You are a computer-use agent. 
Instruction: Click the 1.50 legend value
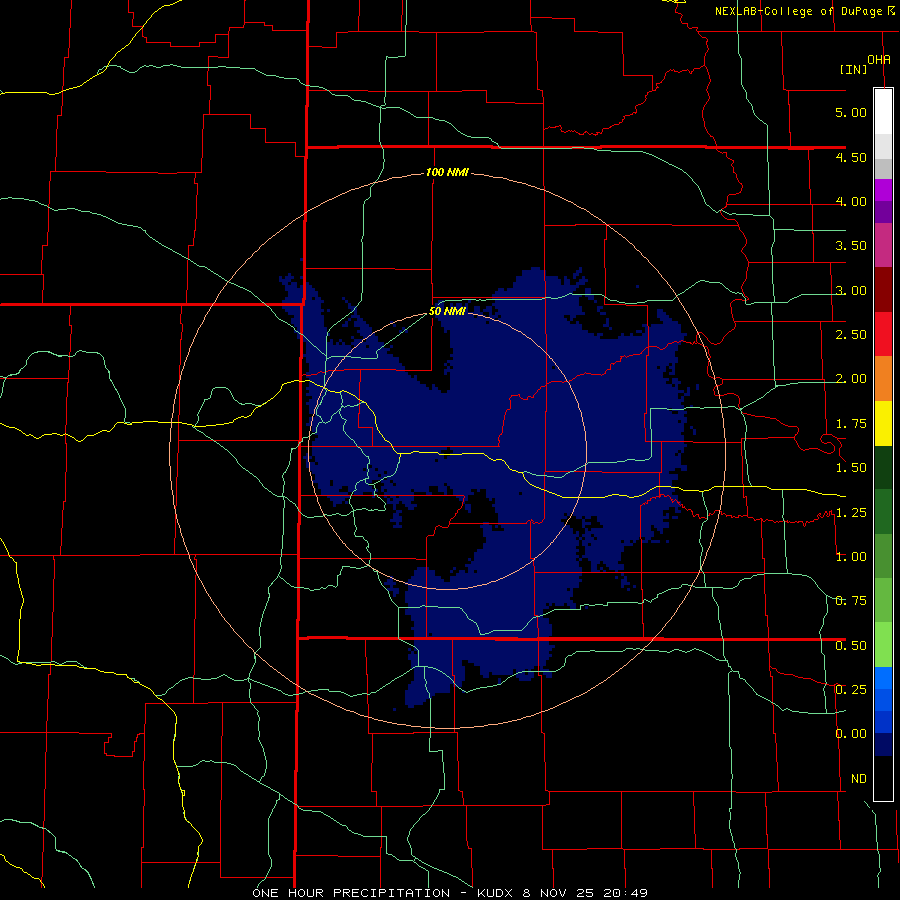coord(851,468)
